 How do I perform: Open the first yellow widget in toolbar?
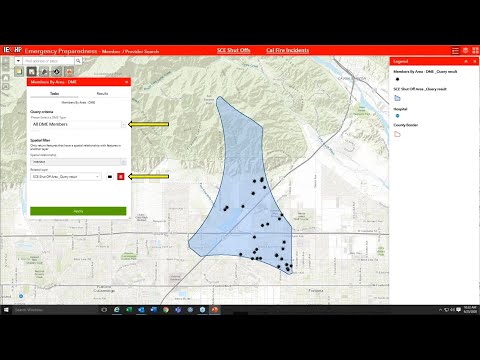click(x=19, y=72)
